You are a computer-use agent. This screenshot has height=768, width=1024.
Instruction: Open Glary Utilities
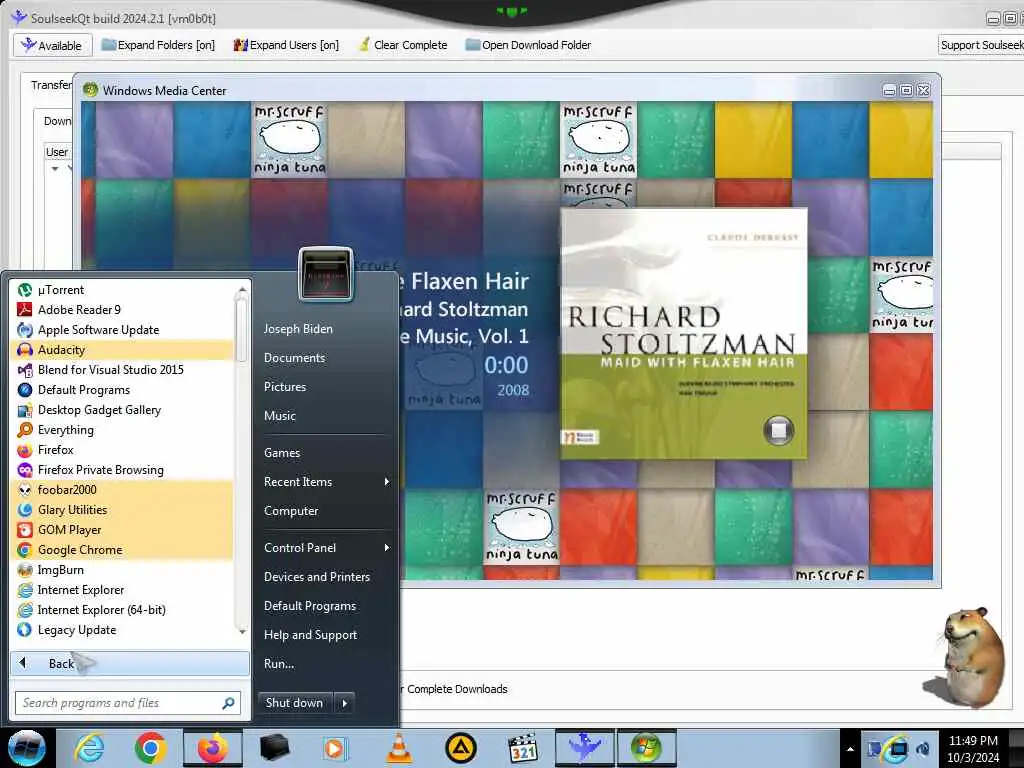[122, 509]
